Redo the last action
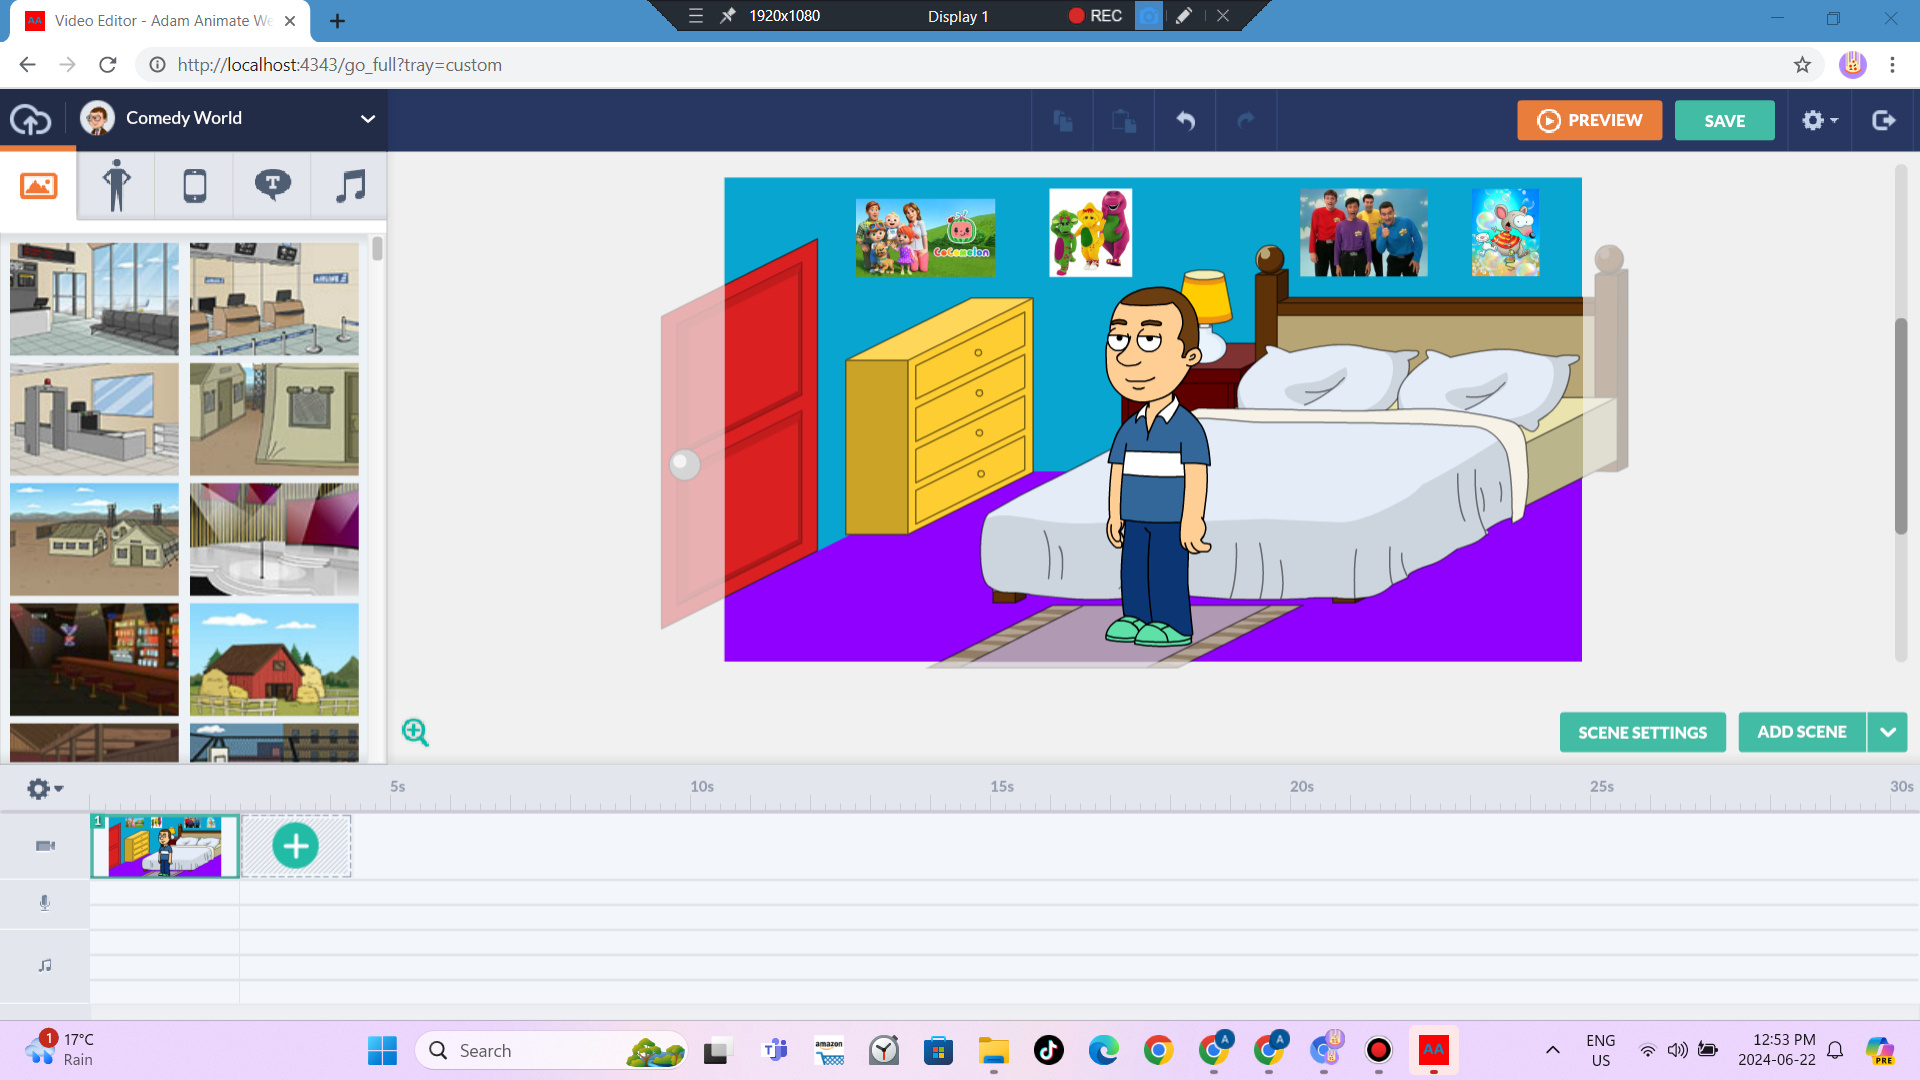The width and height of the screenshot is (1920, 1080). click(1246, 121)
